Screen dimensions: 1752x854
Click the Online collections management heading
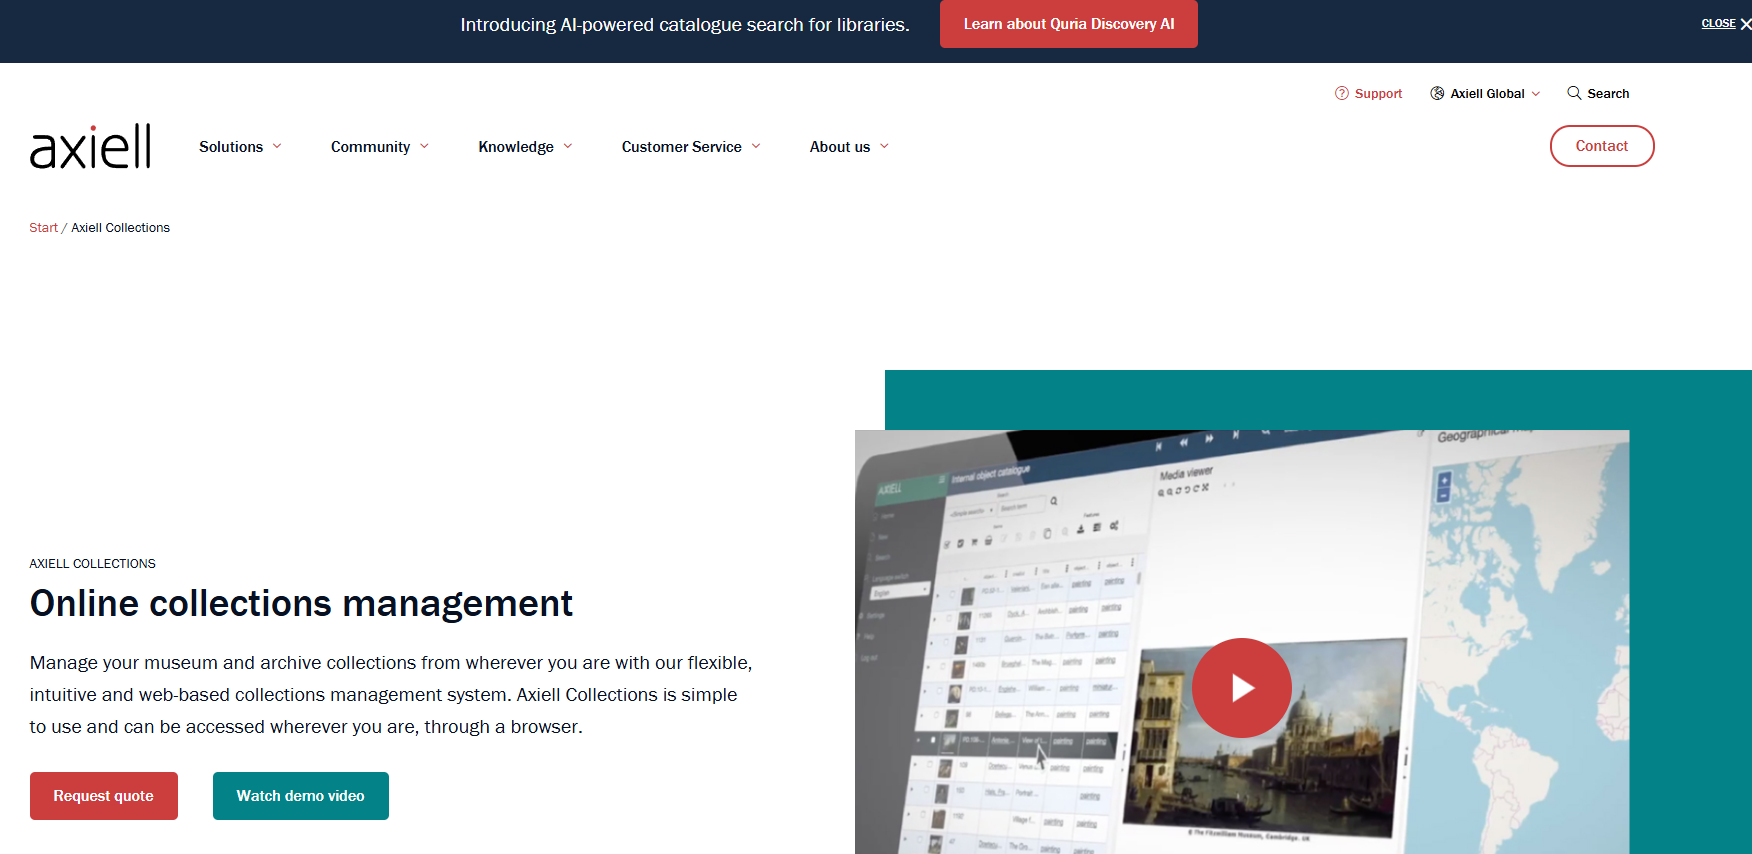click(301, 604)
